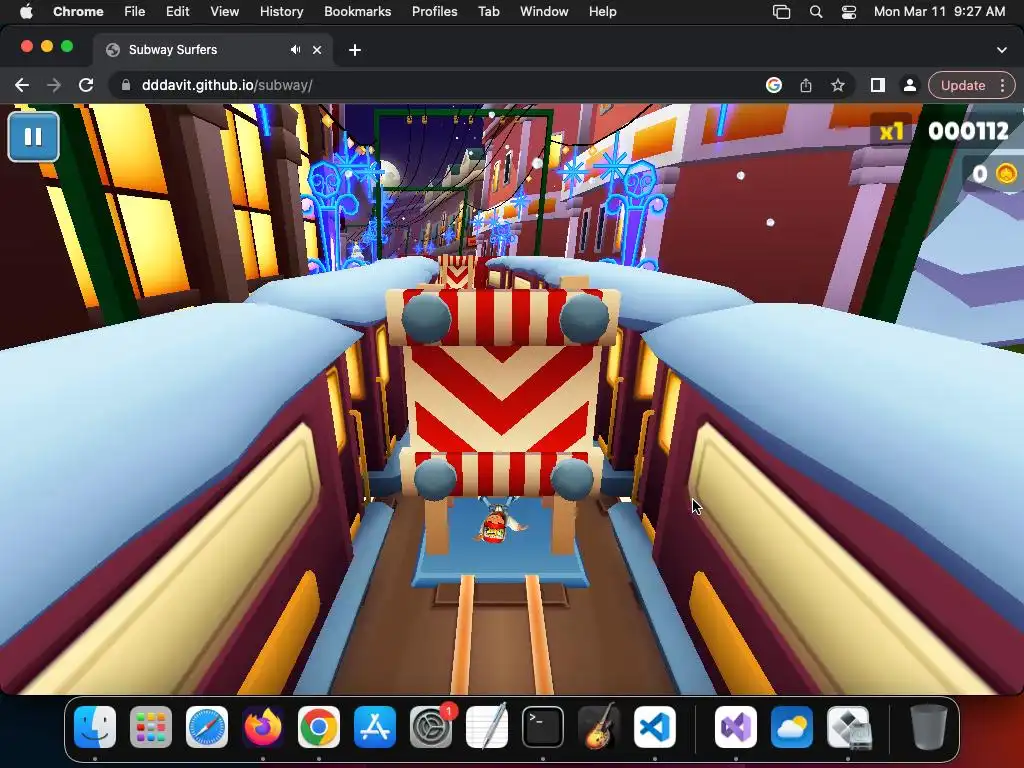Open Finder from the Dock
Screen dimensions: 1024x768
(x=95, y=727)
